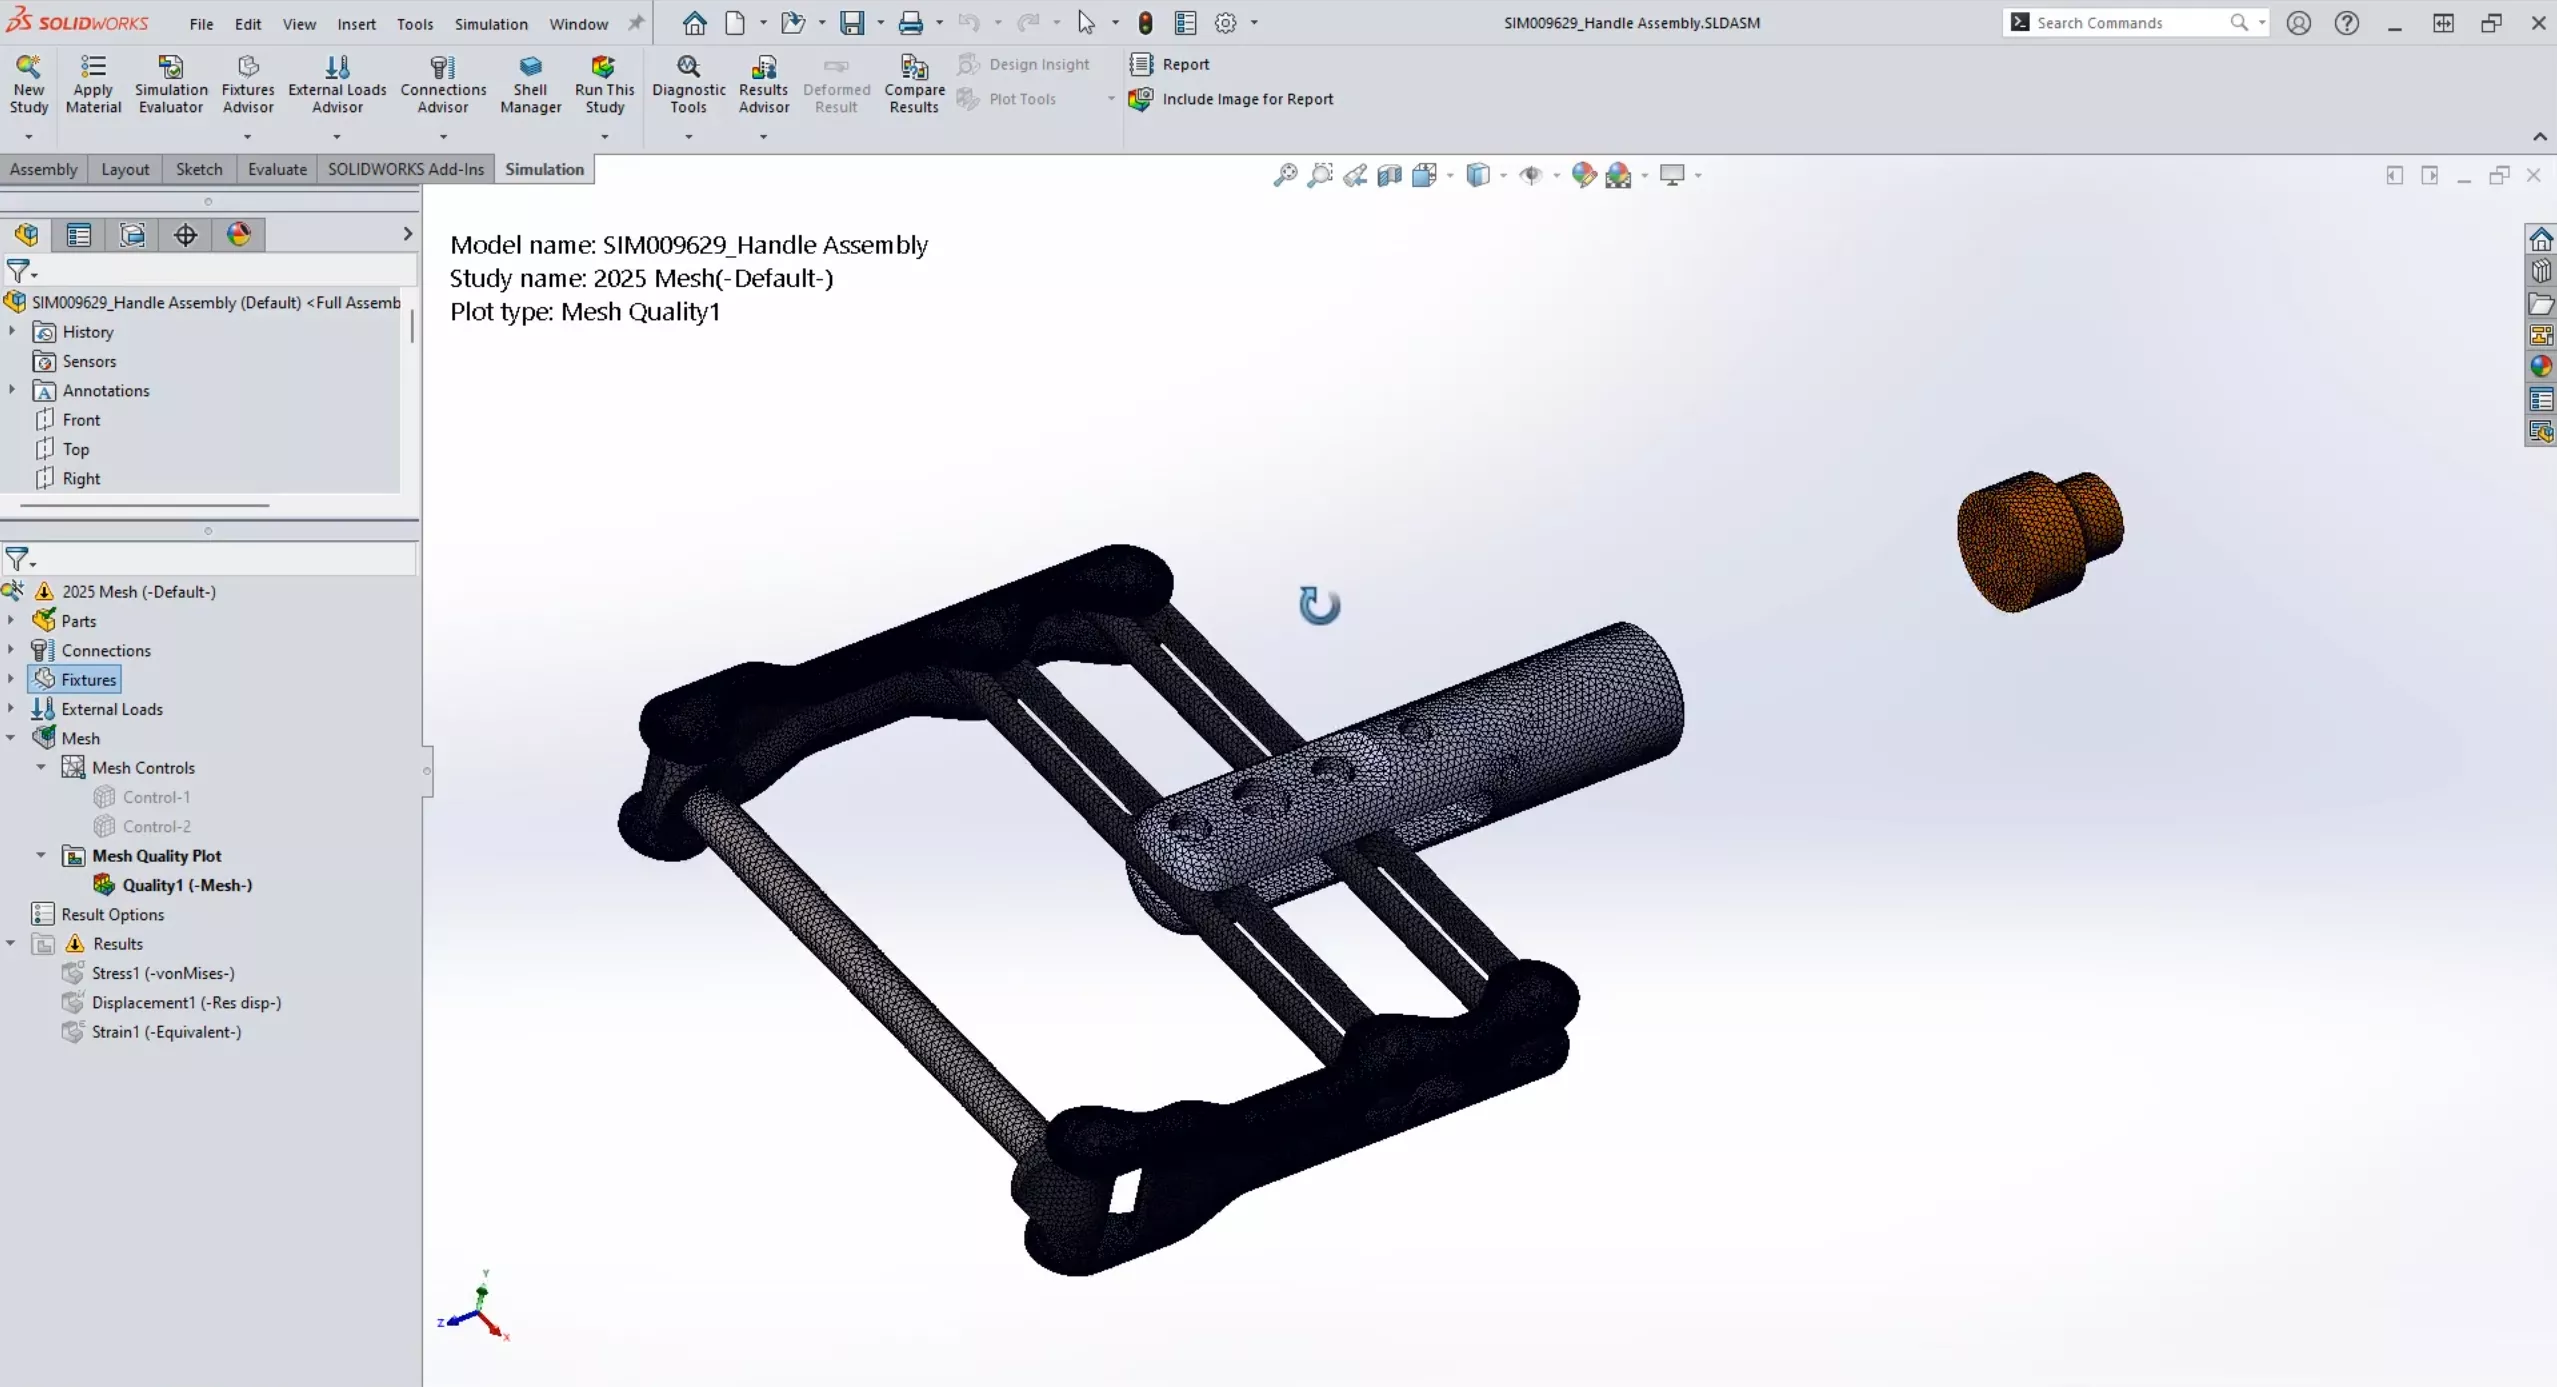Viewport: 2557px width, 1387px height.
Task: Switch to the Sketch tab
Action: [x=199, y=169]
